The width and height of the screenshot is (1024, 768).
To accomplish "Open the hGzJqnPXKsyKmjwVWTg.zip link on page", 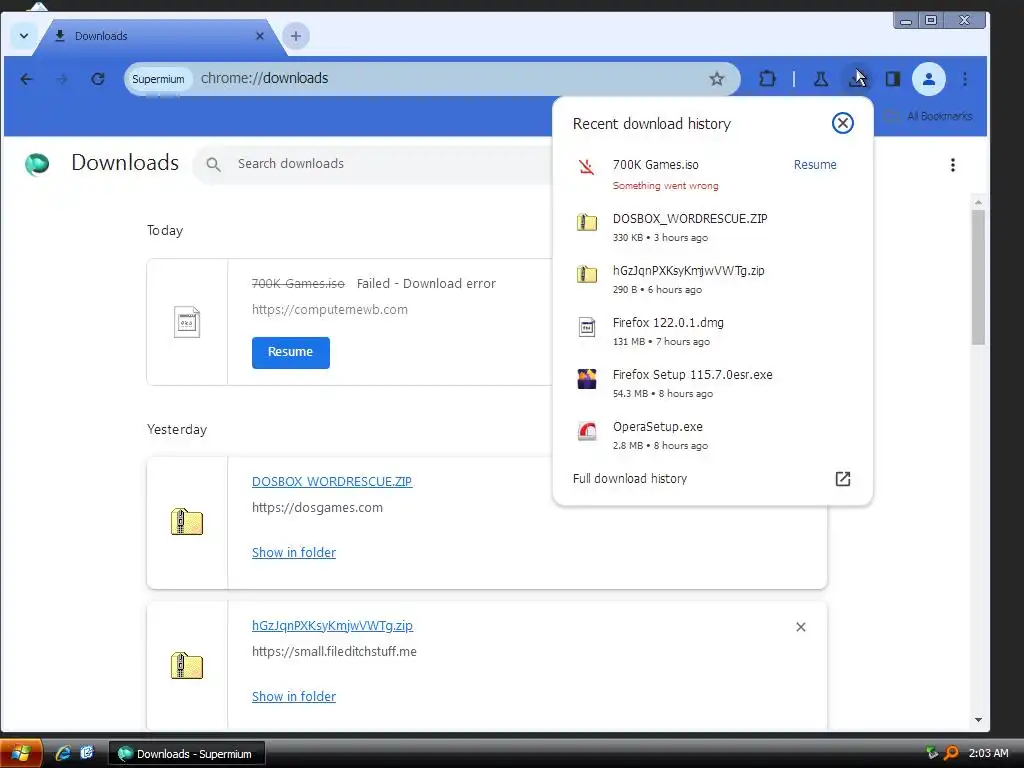I will click(x=332, y=626).
